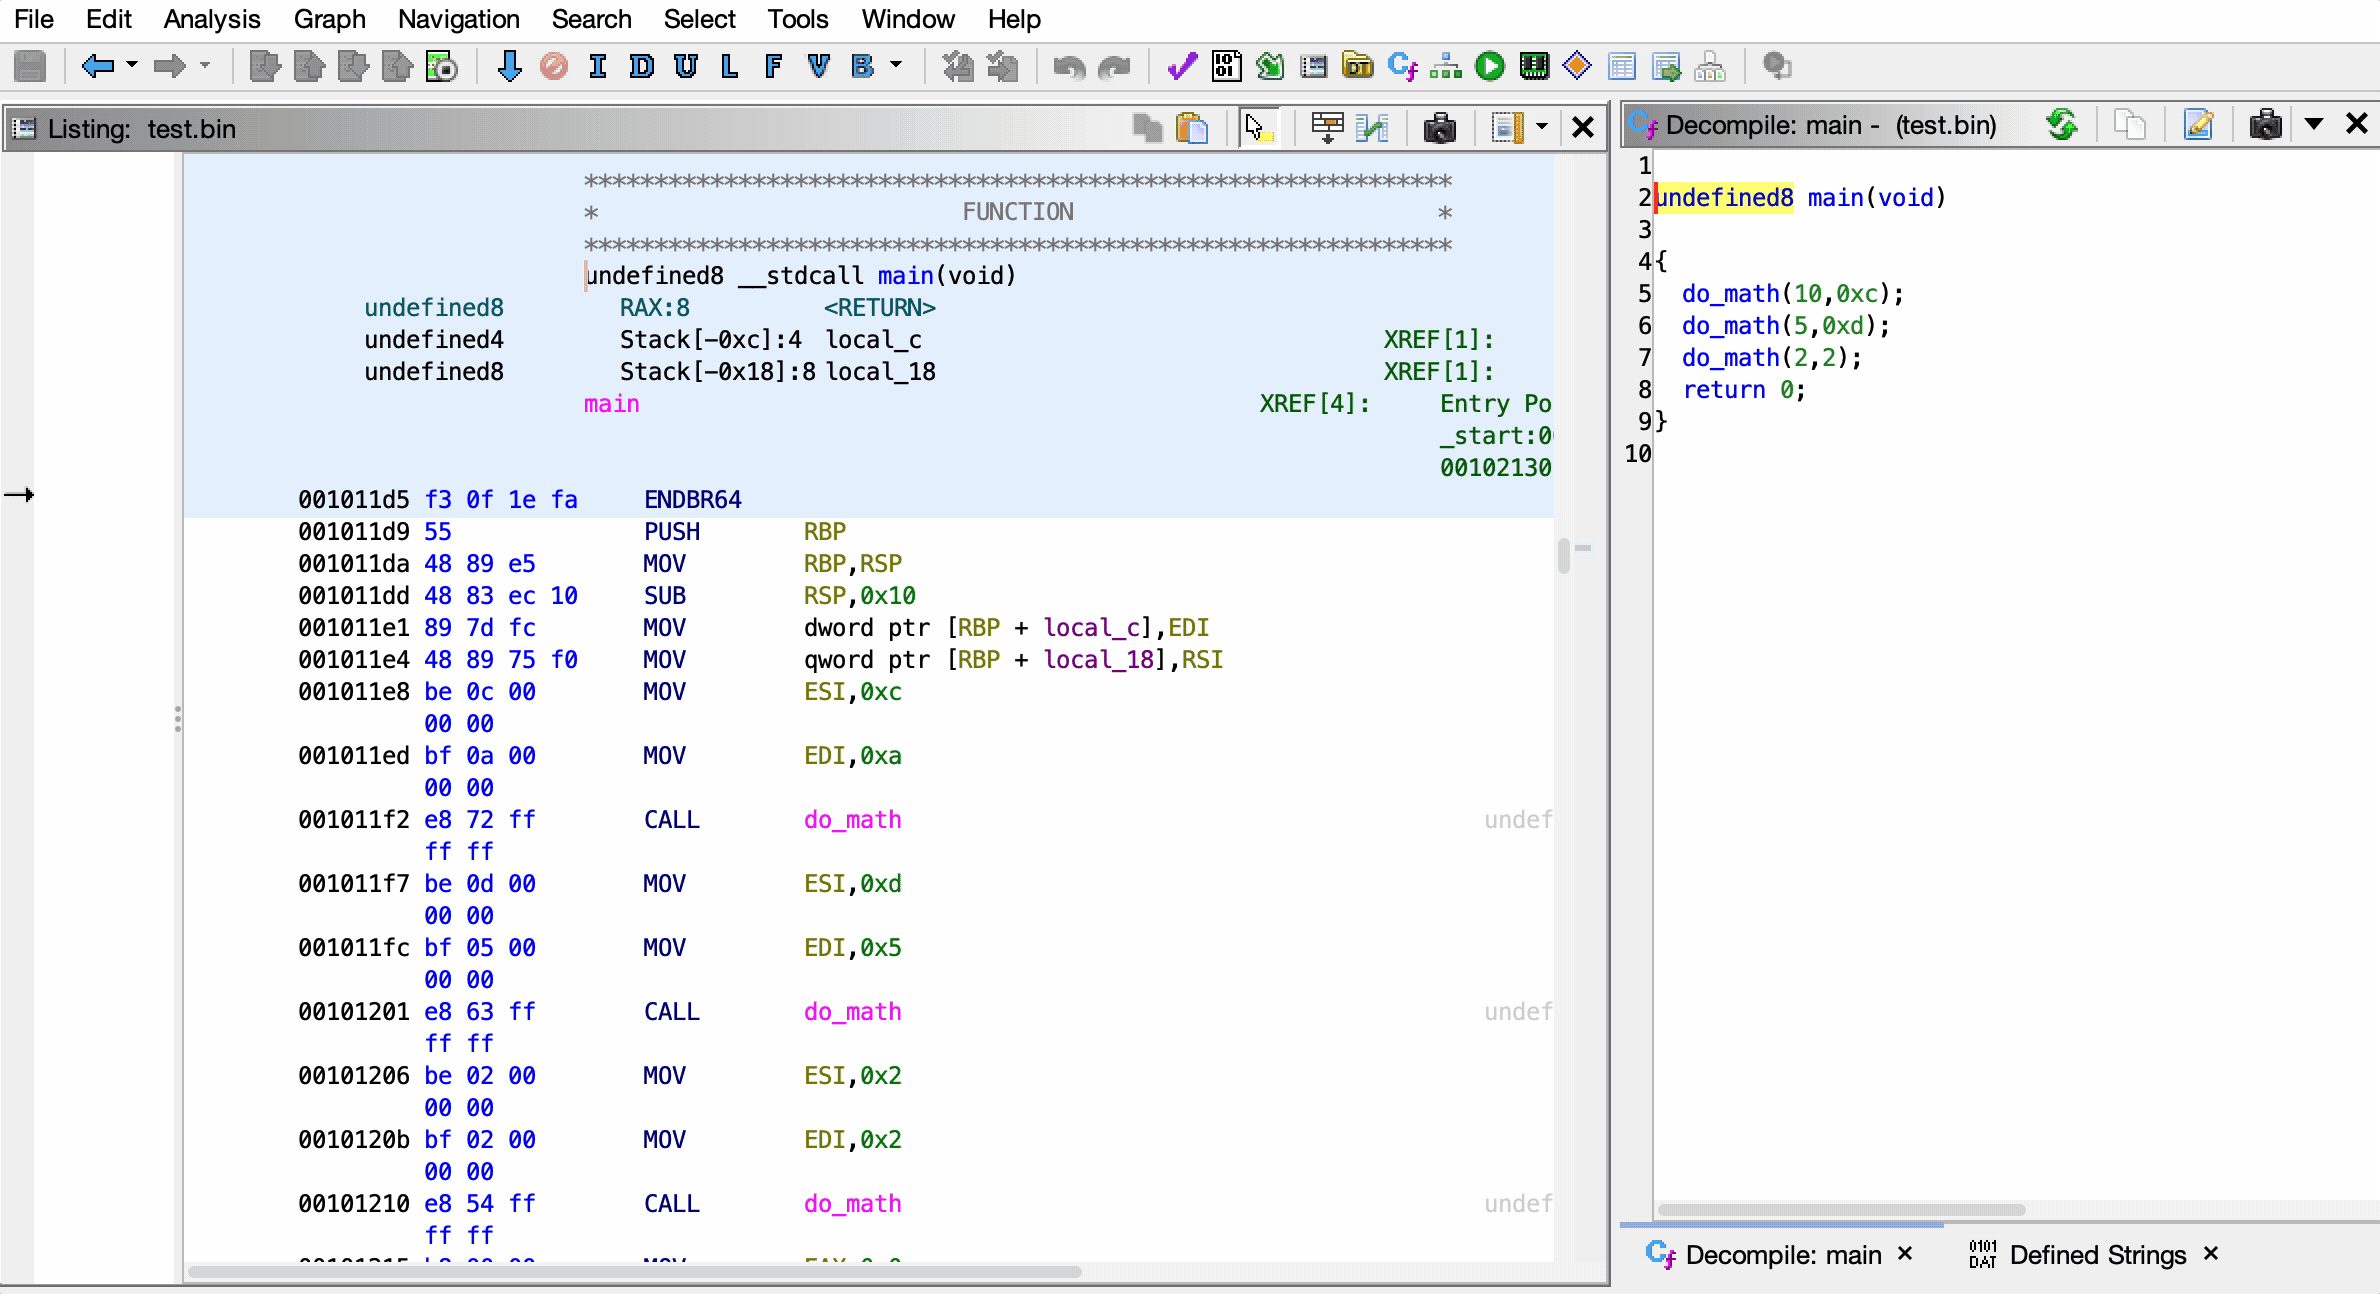This screenshot has height=1294, width=2380.
Task: Click the Run/Play icon in toolbar
Action: coord(1489,67)
